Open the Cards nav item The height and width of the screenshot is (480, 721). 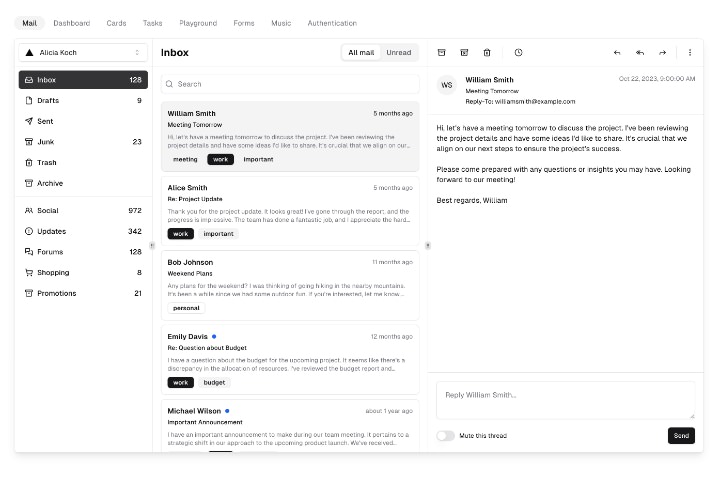(116, 23)
